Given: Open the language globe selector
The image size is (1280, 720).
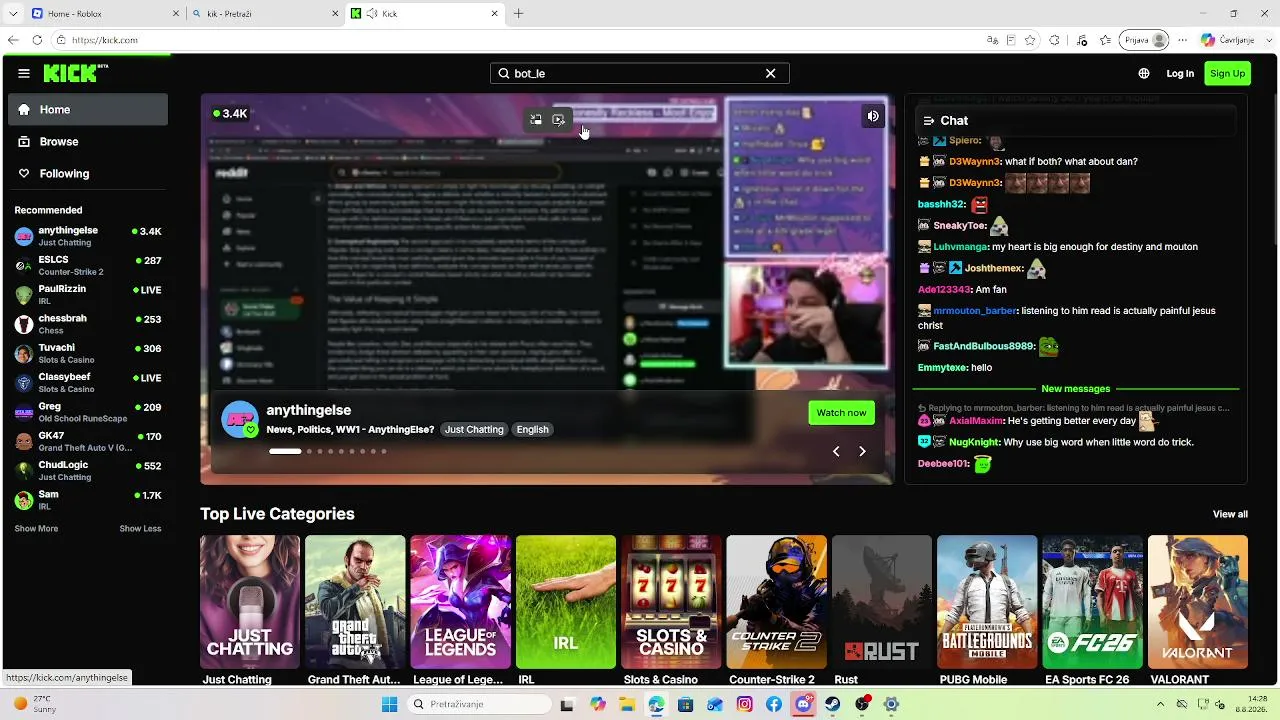Looking at the screenshot, I should 1144,73.
